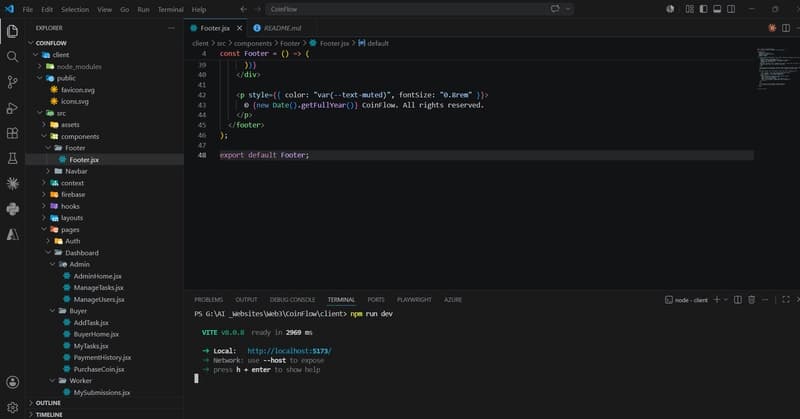The height and width of the screenshot is (419, 800).
Task: Open chat icon in command center
Action: 555,9
